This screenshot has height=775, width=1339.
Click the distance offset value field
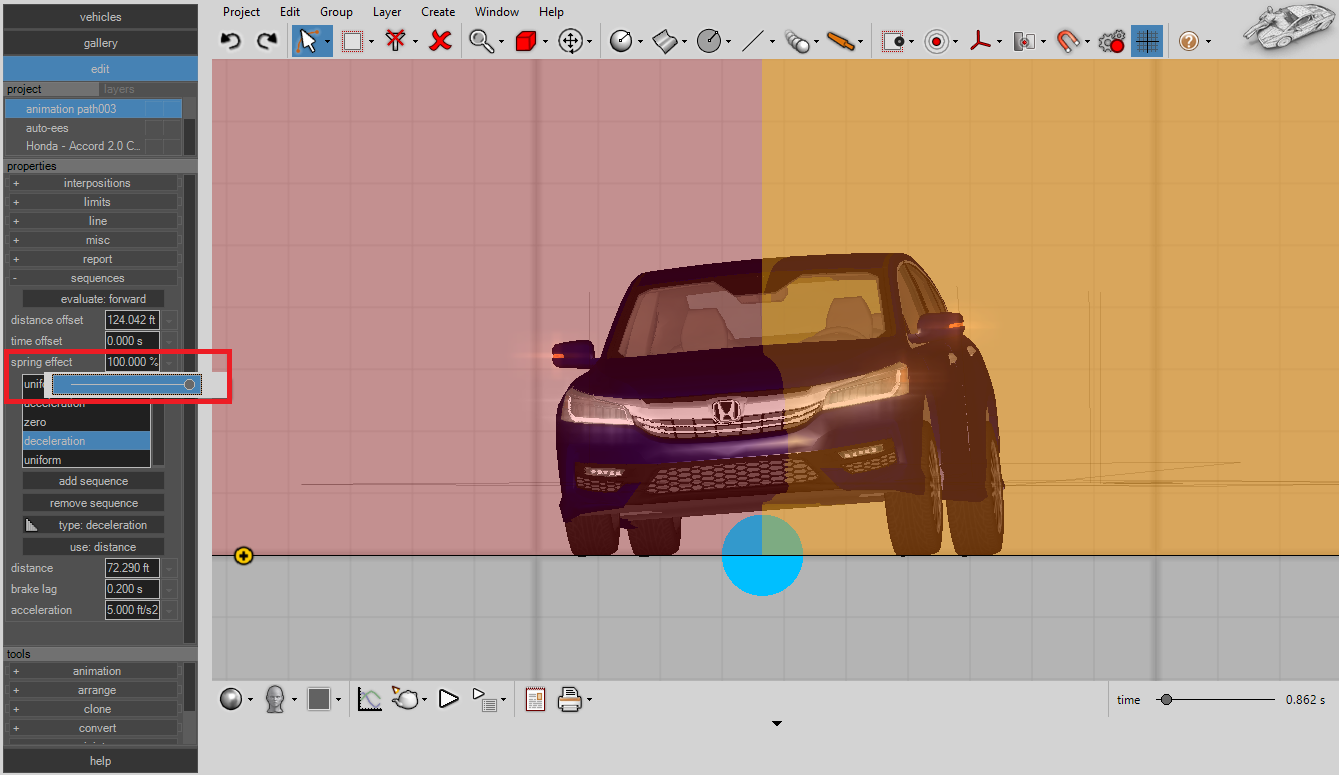(x=132, y=320)
